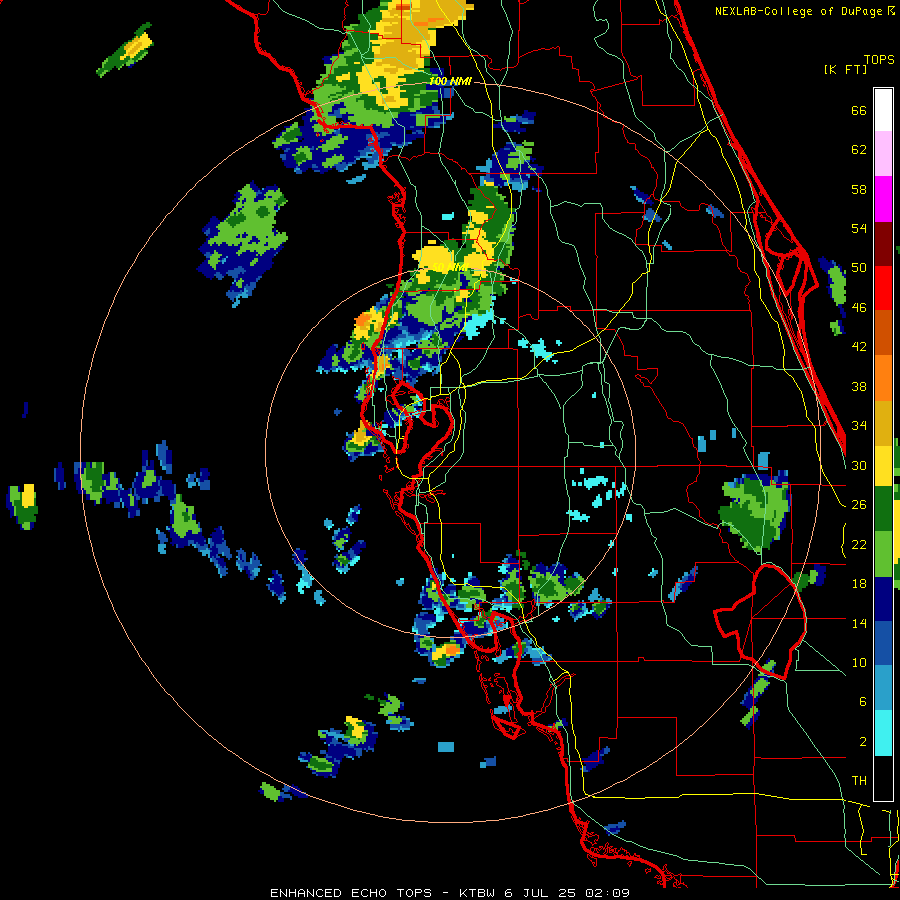Click the medium blue 14 K FT legend swatch

click(x=883, y=643)
